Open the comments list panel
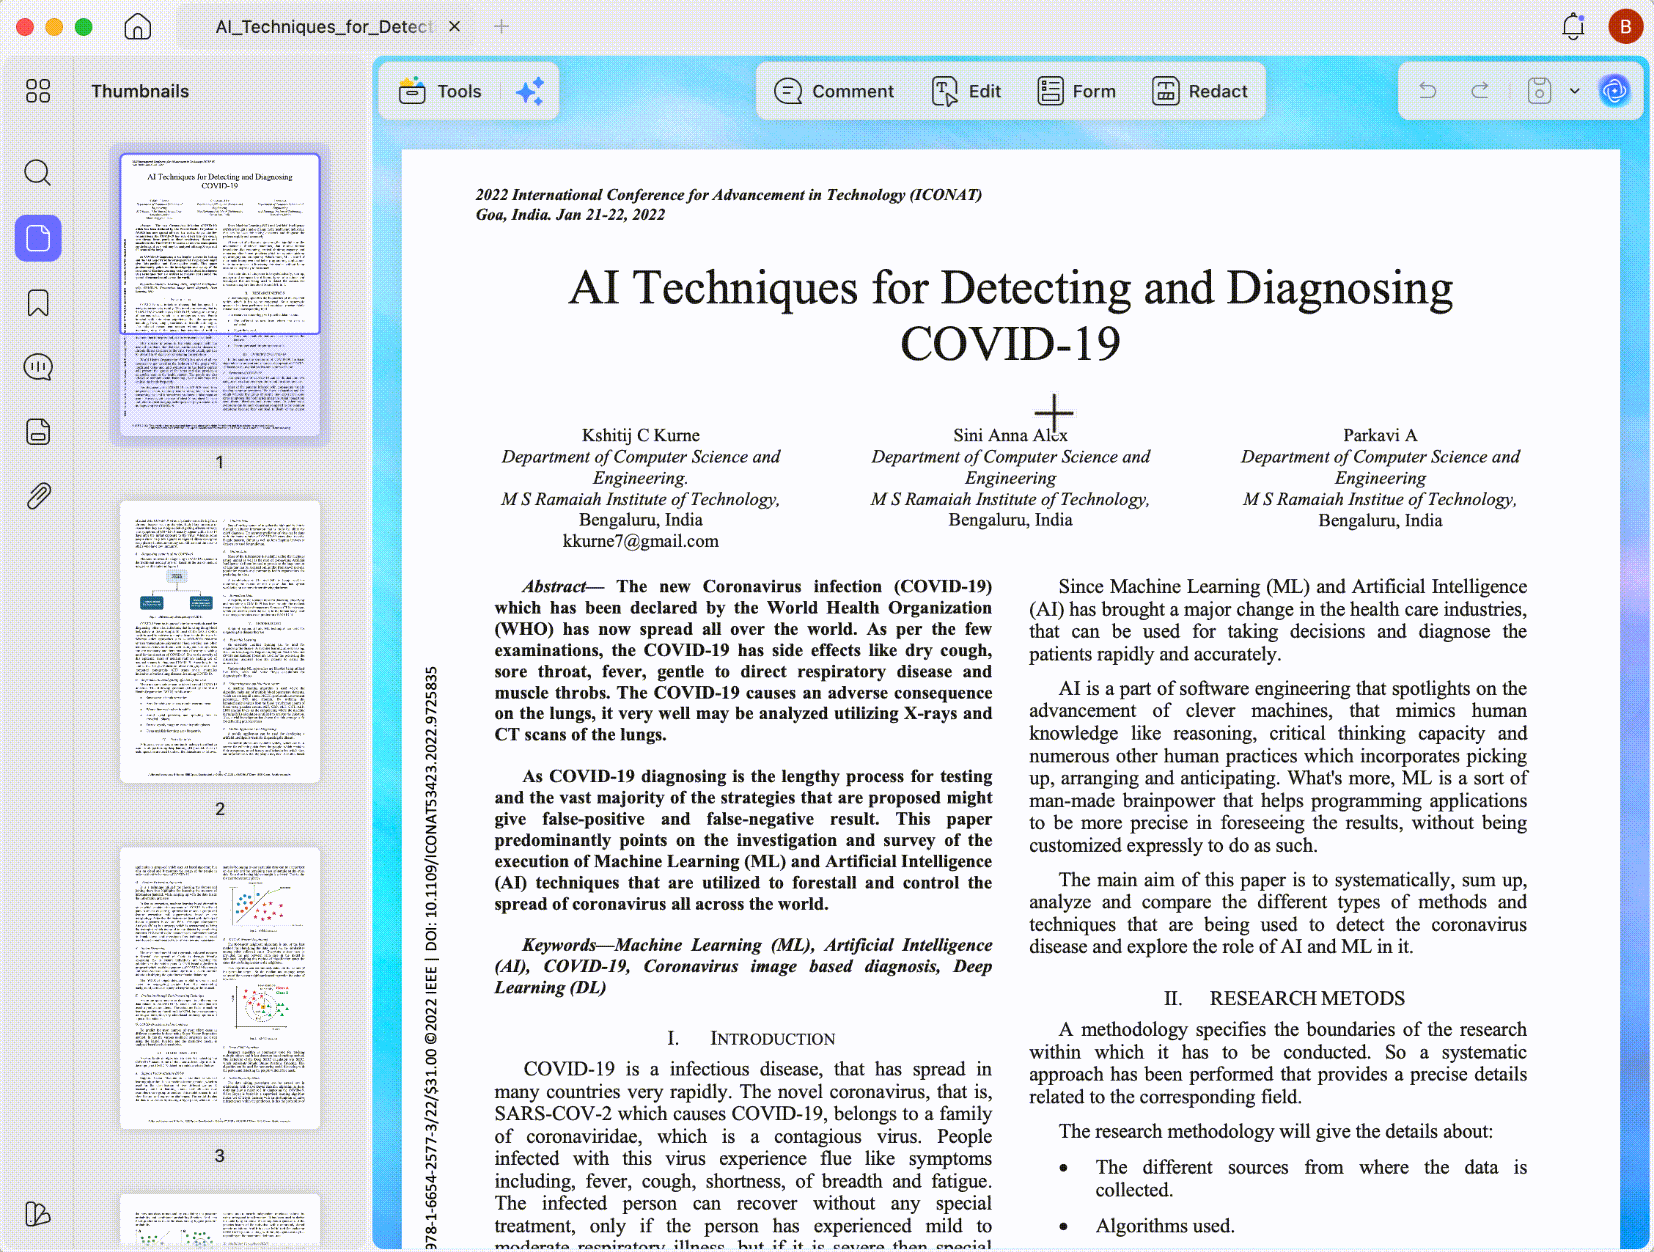 38,367
